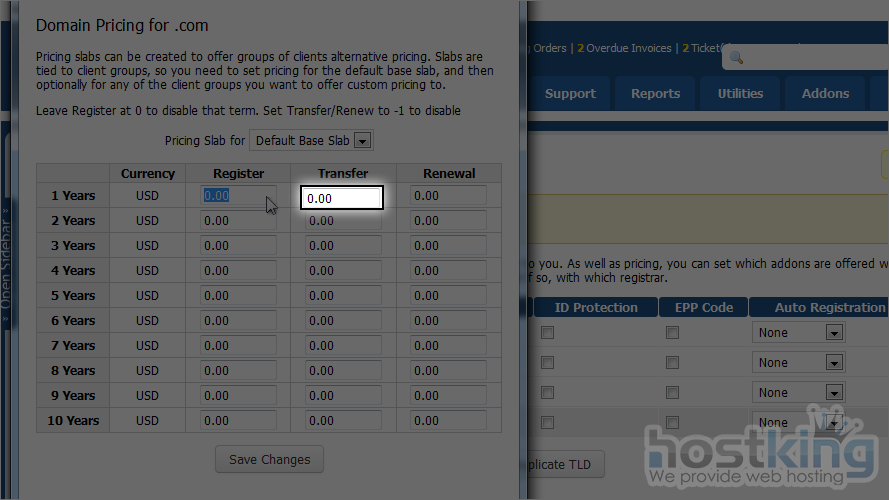Toggle the second row EPP Code checkbox
889x500 pixels.
[x=672, y=363]
